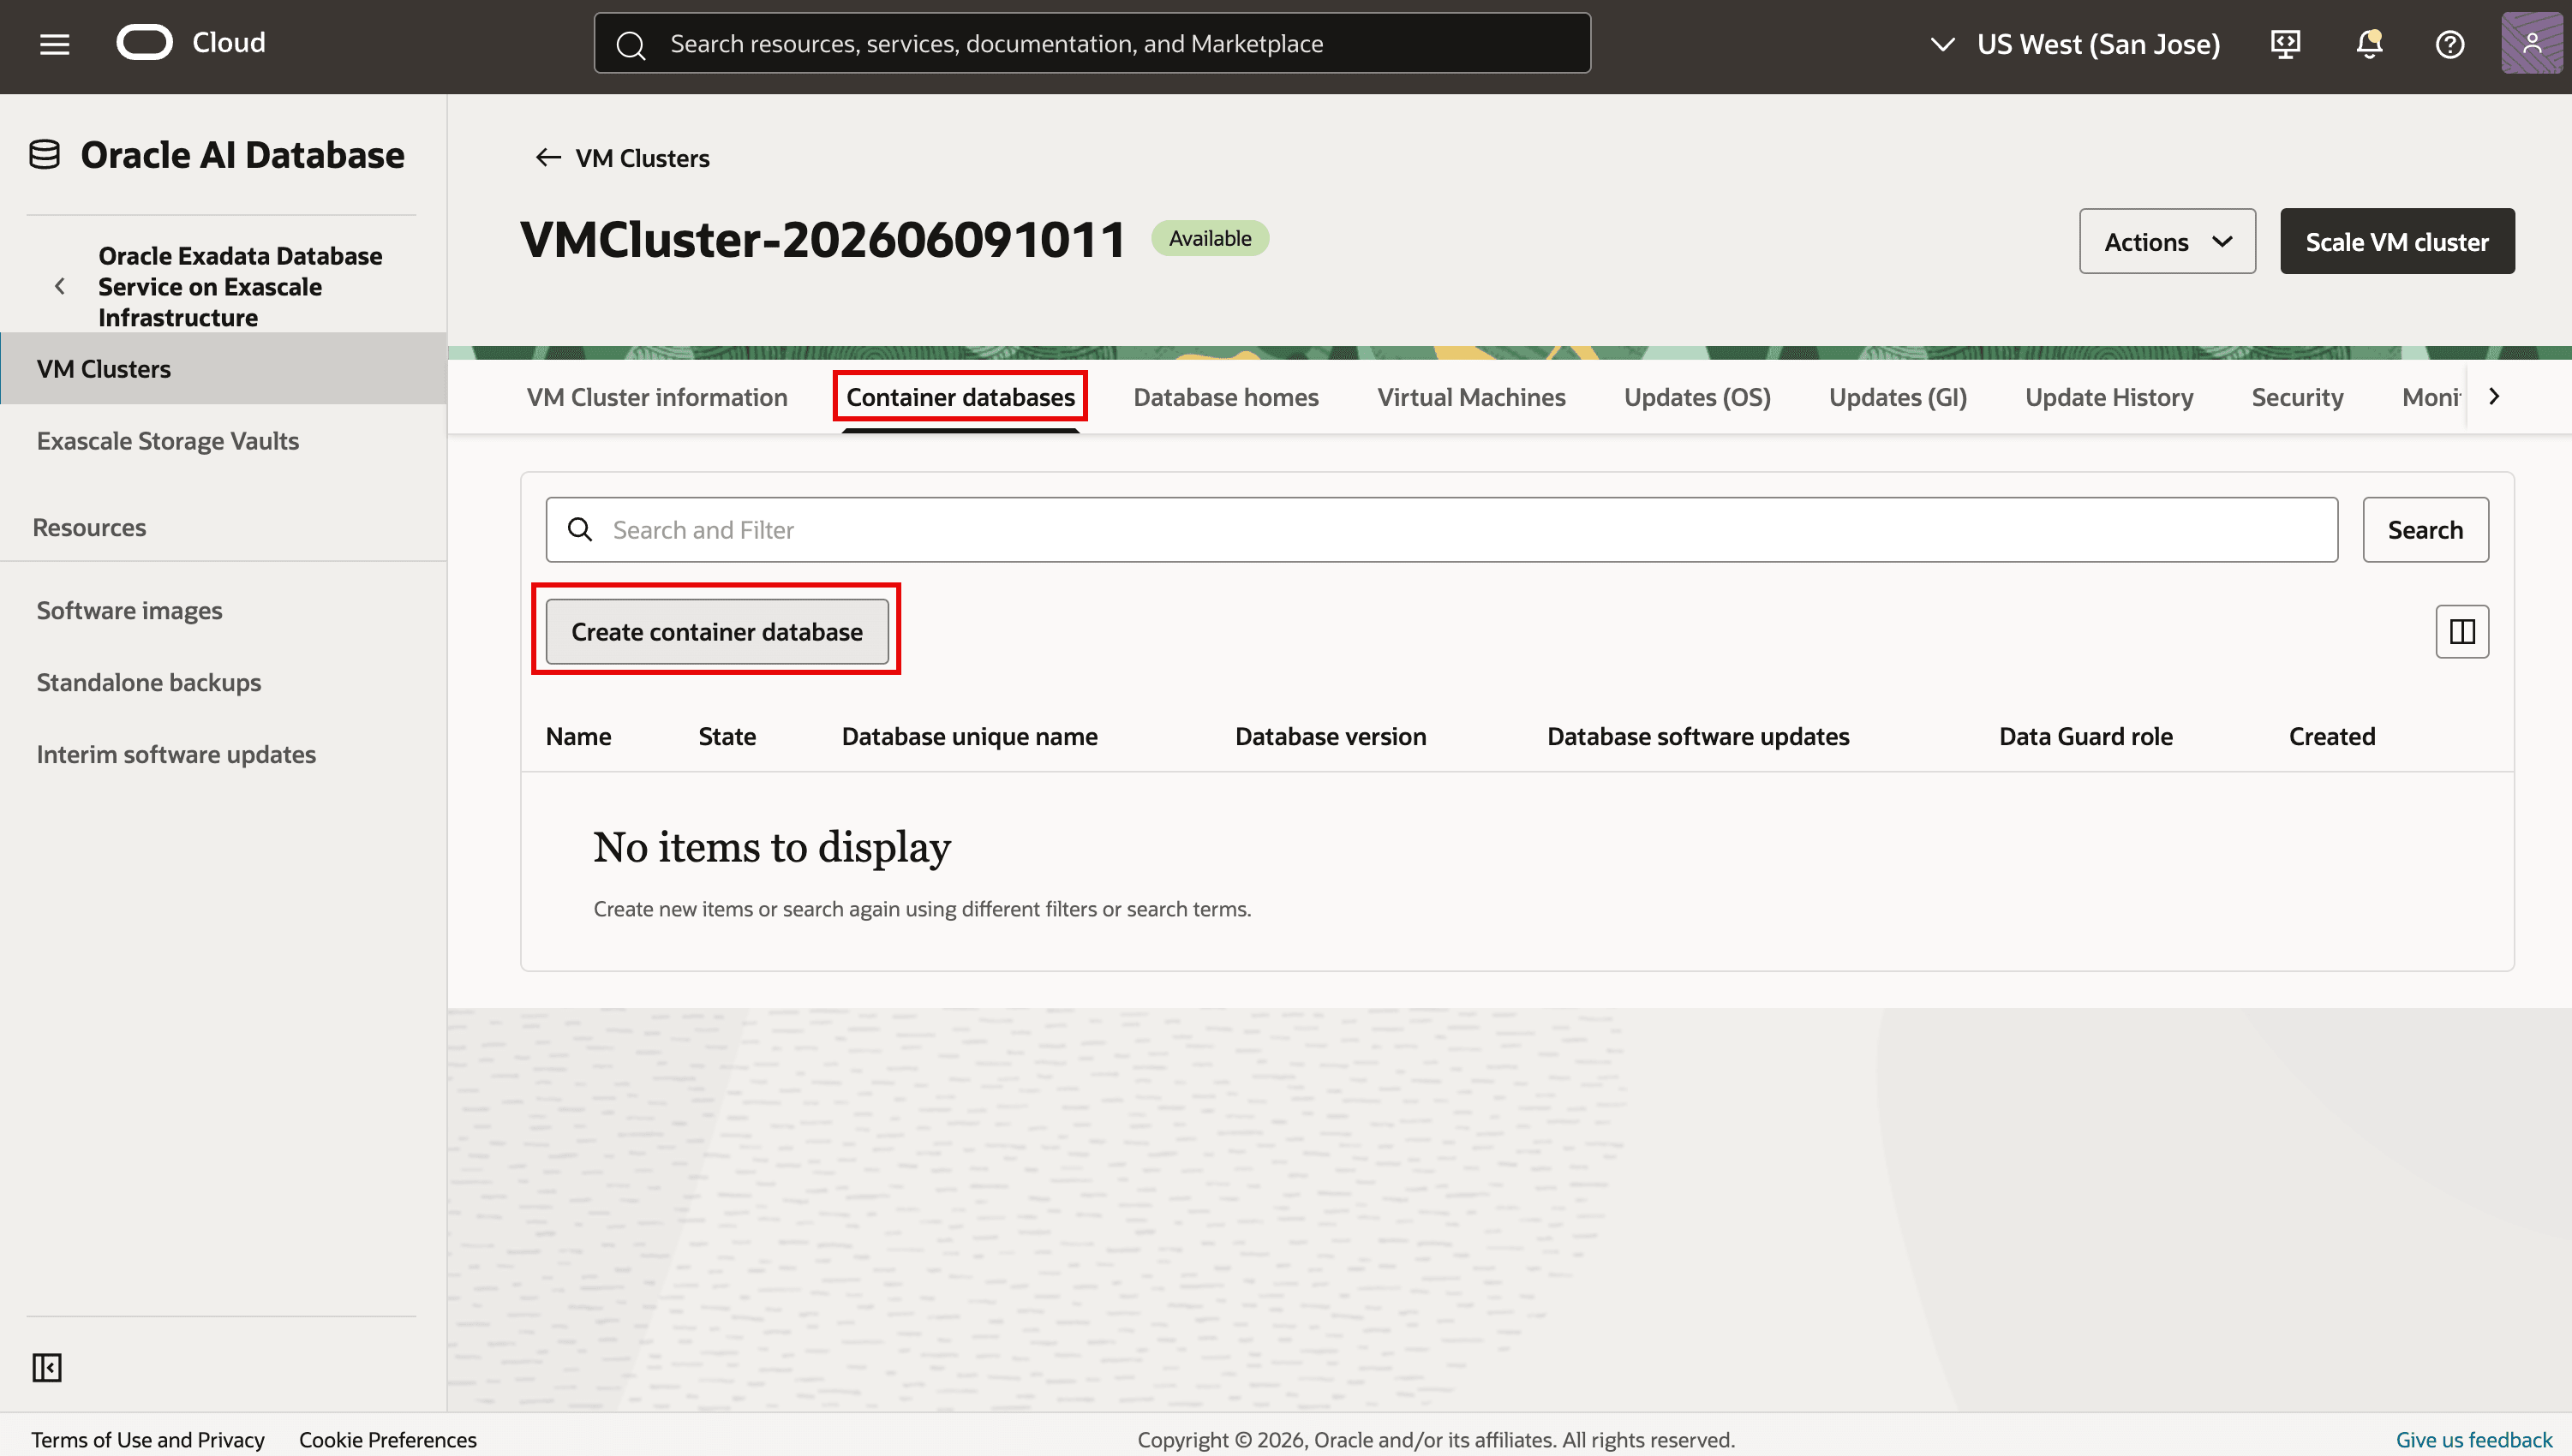Click Database unique name column header
2572x1456 pixels.
click(x=969, y=736)
